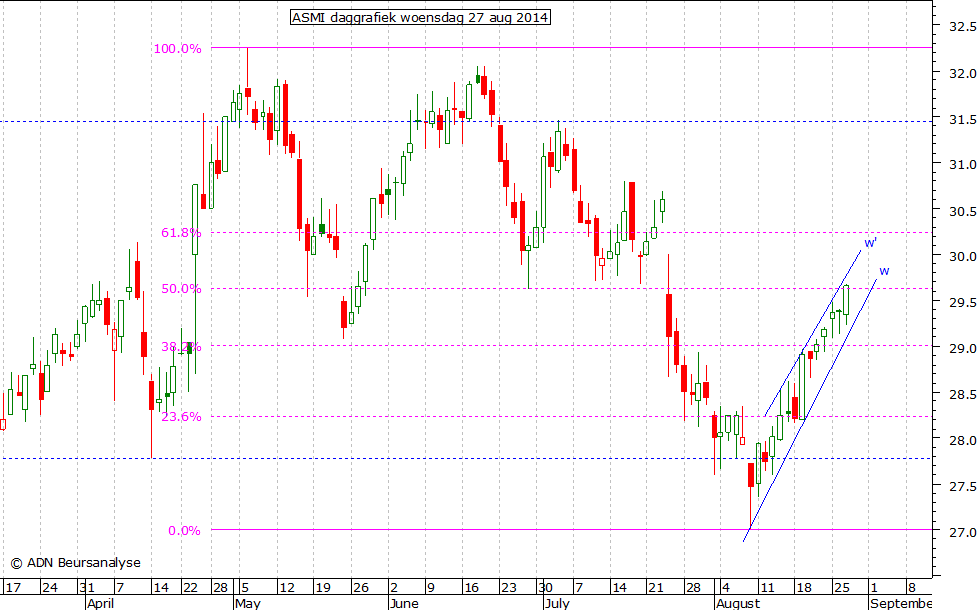Image resolution: width=980 pixels, height=610 pixels.
Task: Select the "27.5" price axis value
Action: (x=962, y=486)
